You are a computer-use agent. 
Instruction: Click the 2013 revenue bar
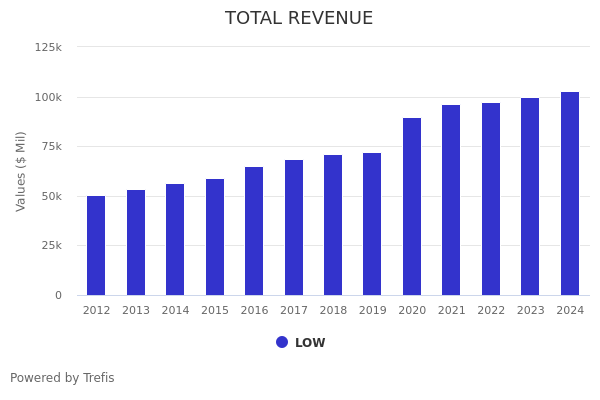[x=136, y=242]
